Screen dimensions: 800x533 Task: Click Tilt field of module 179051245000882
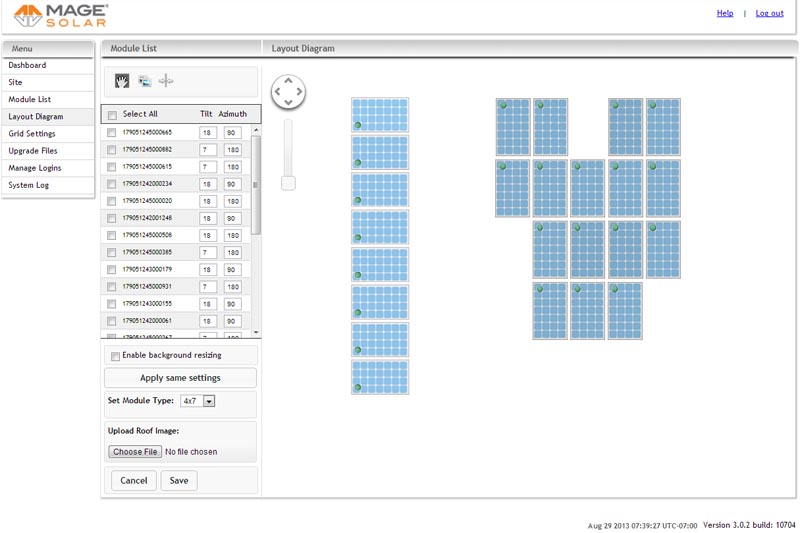pos(208,150)
